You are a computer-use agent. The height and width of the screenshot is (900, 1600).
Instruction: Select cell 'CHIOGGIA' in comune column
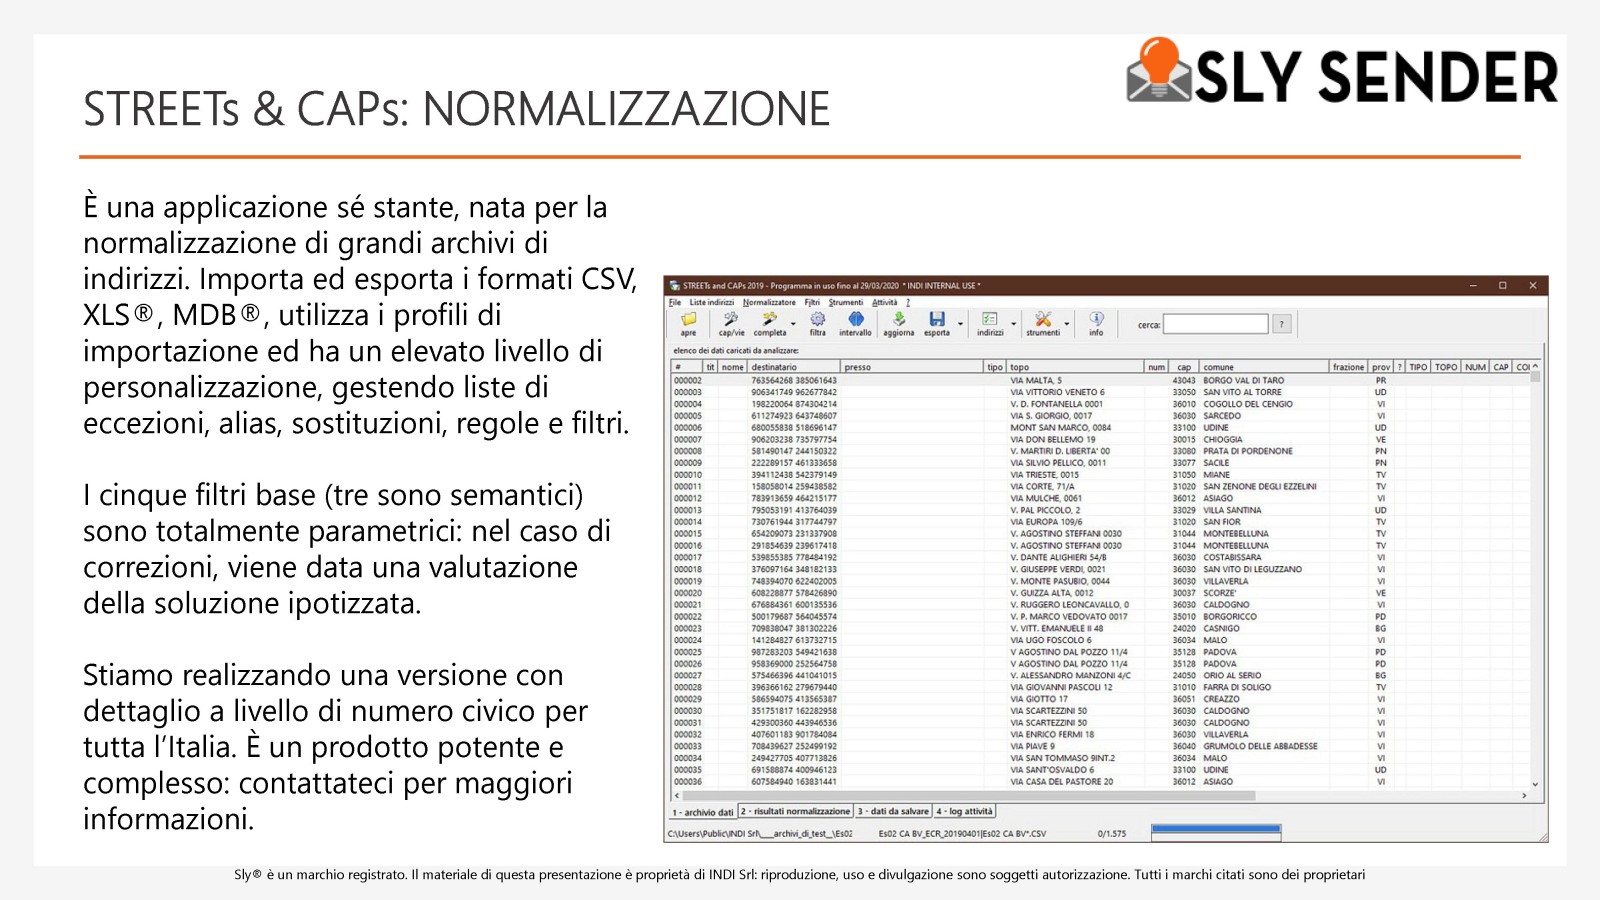[x=1223, y=439]
